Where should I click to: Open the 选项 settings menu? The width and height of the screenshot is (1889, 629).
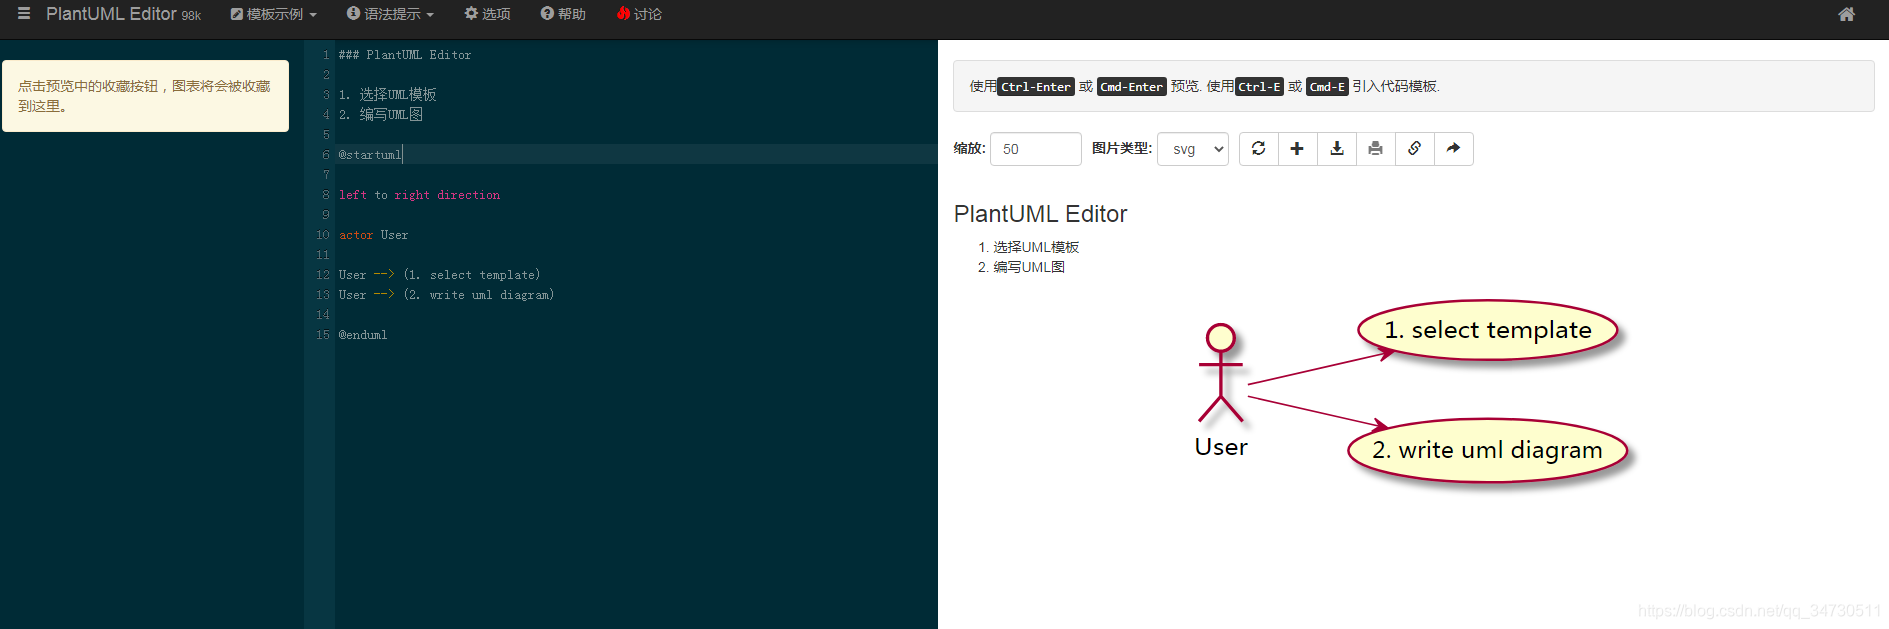(487, 14)
